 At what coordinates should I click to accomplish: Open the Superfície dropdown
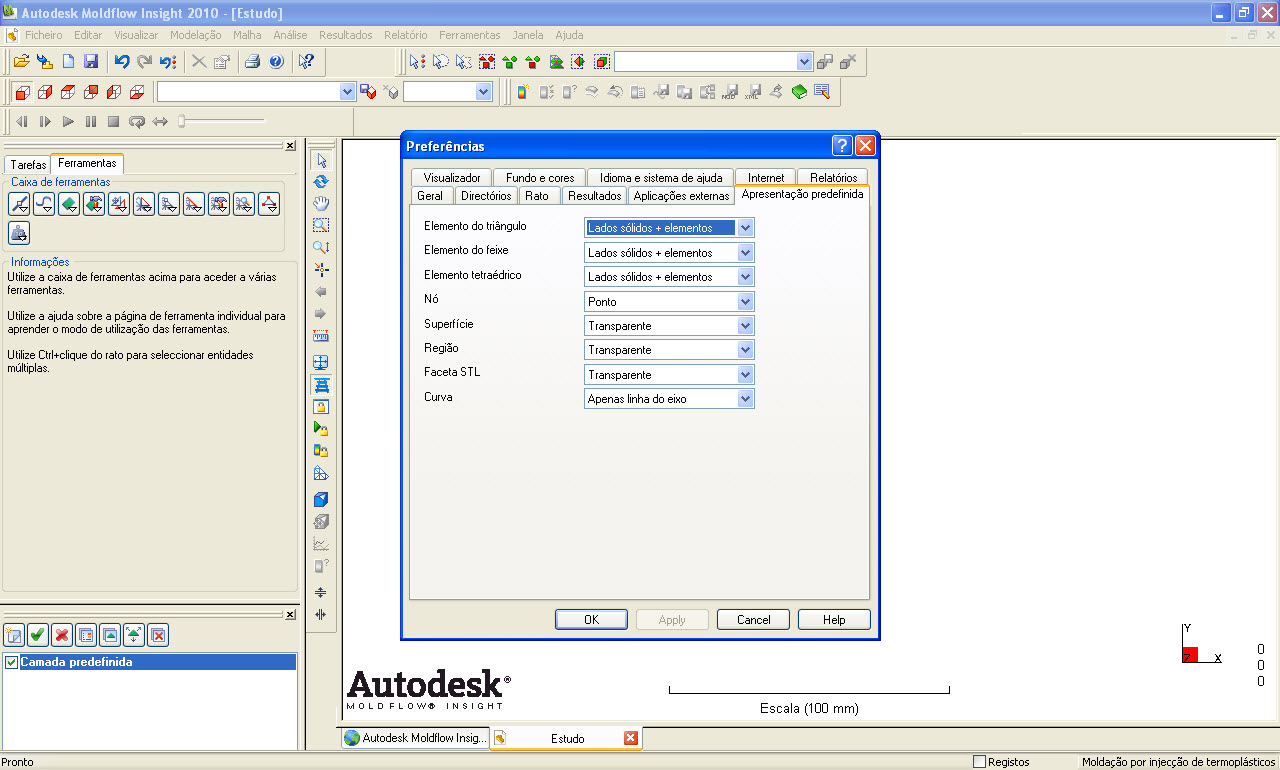pos(745,326)
